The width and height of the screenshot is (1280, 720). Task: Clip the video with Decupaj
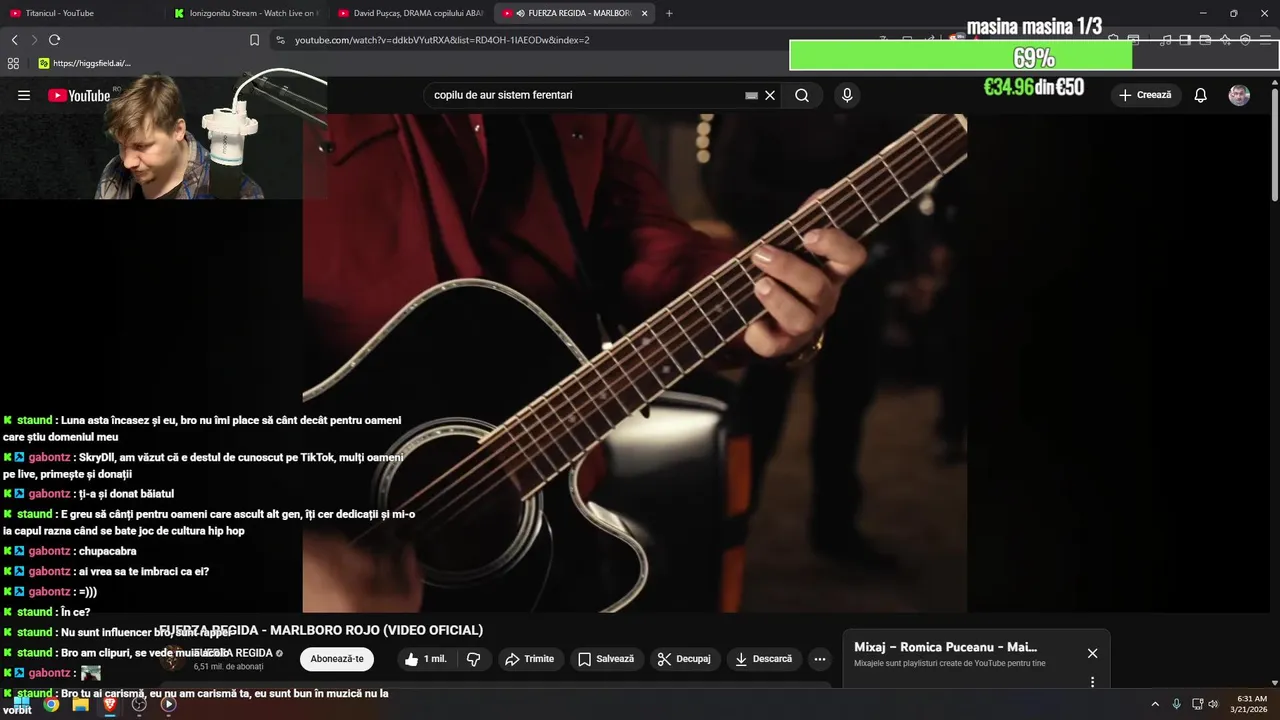685,659
